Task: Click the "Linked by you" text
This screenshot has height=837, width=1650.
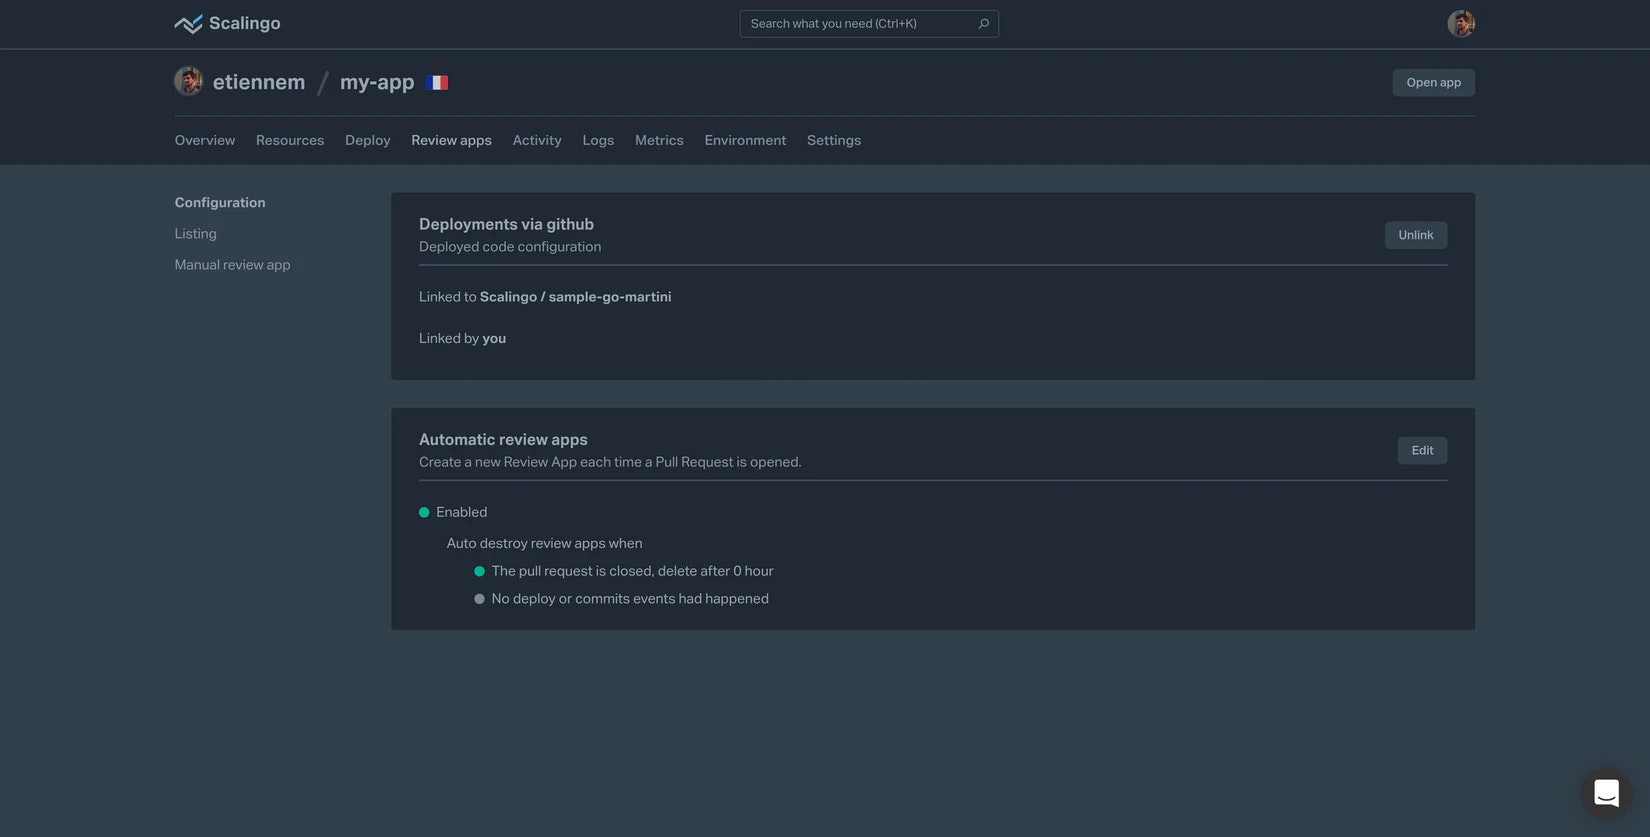Action: [x=462, y=339]
